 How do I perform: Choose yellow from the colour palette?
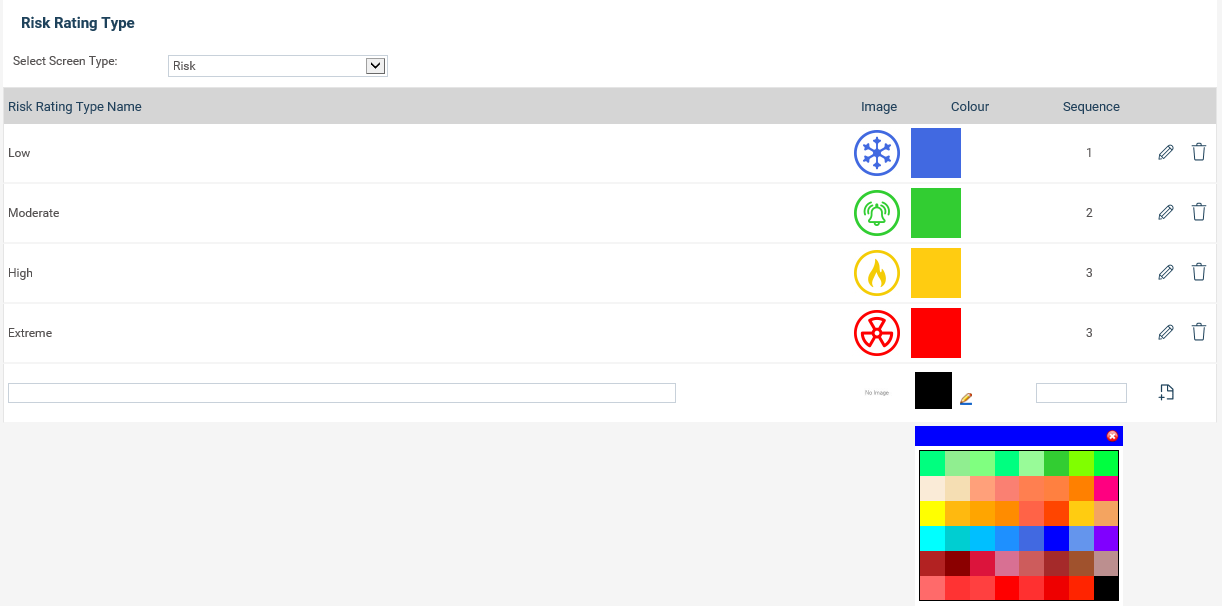point(932,513)
